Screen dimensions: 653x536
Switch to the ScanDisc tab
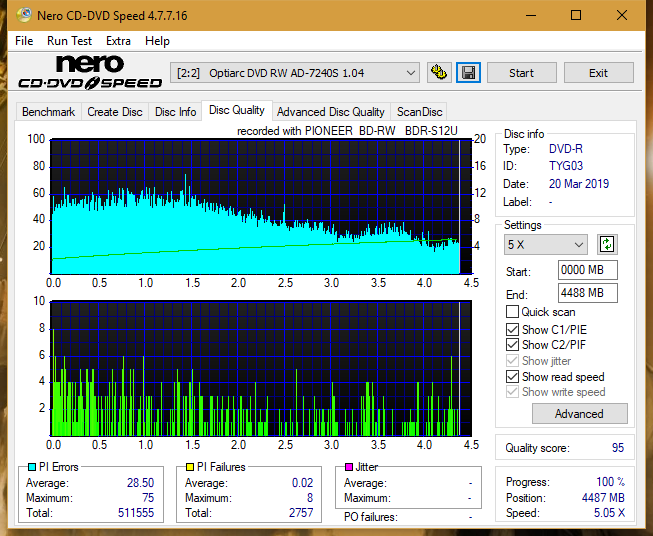tap(419, 112)
